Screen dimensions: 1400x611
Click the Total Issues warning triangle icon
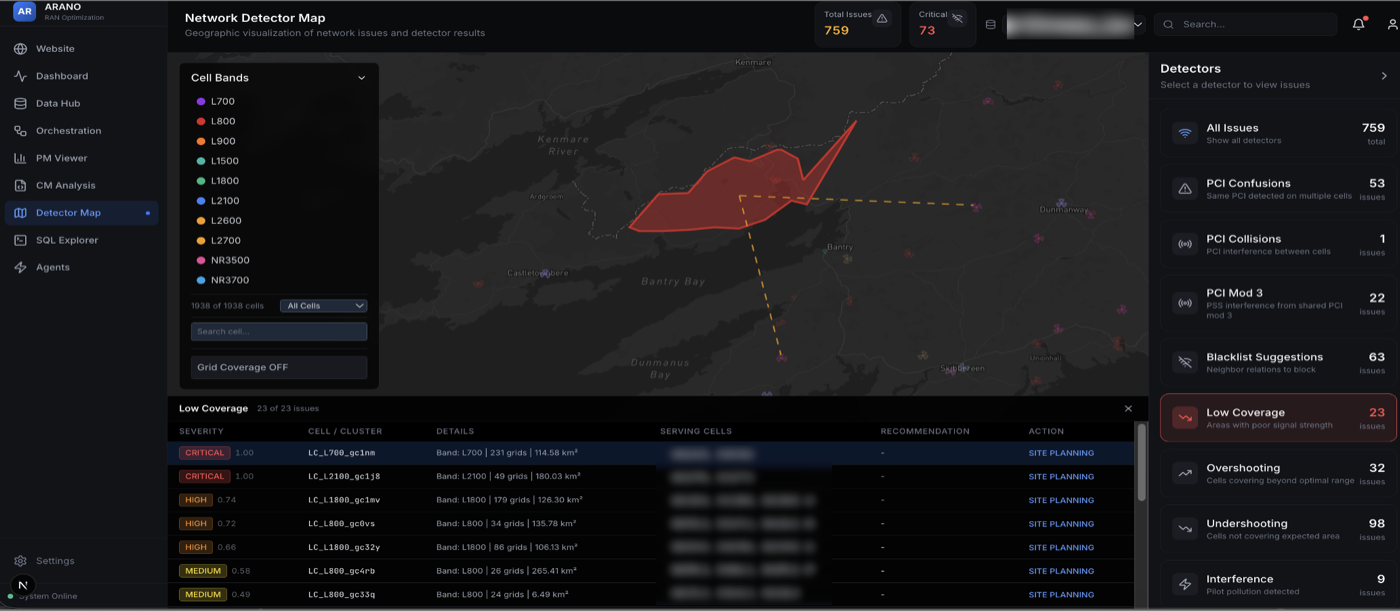(x=882, y=18)
